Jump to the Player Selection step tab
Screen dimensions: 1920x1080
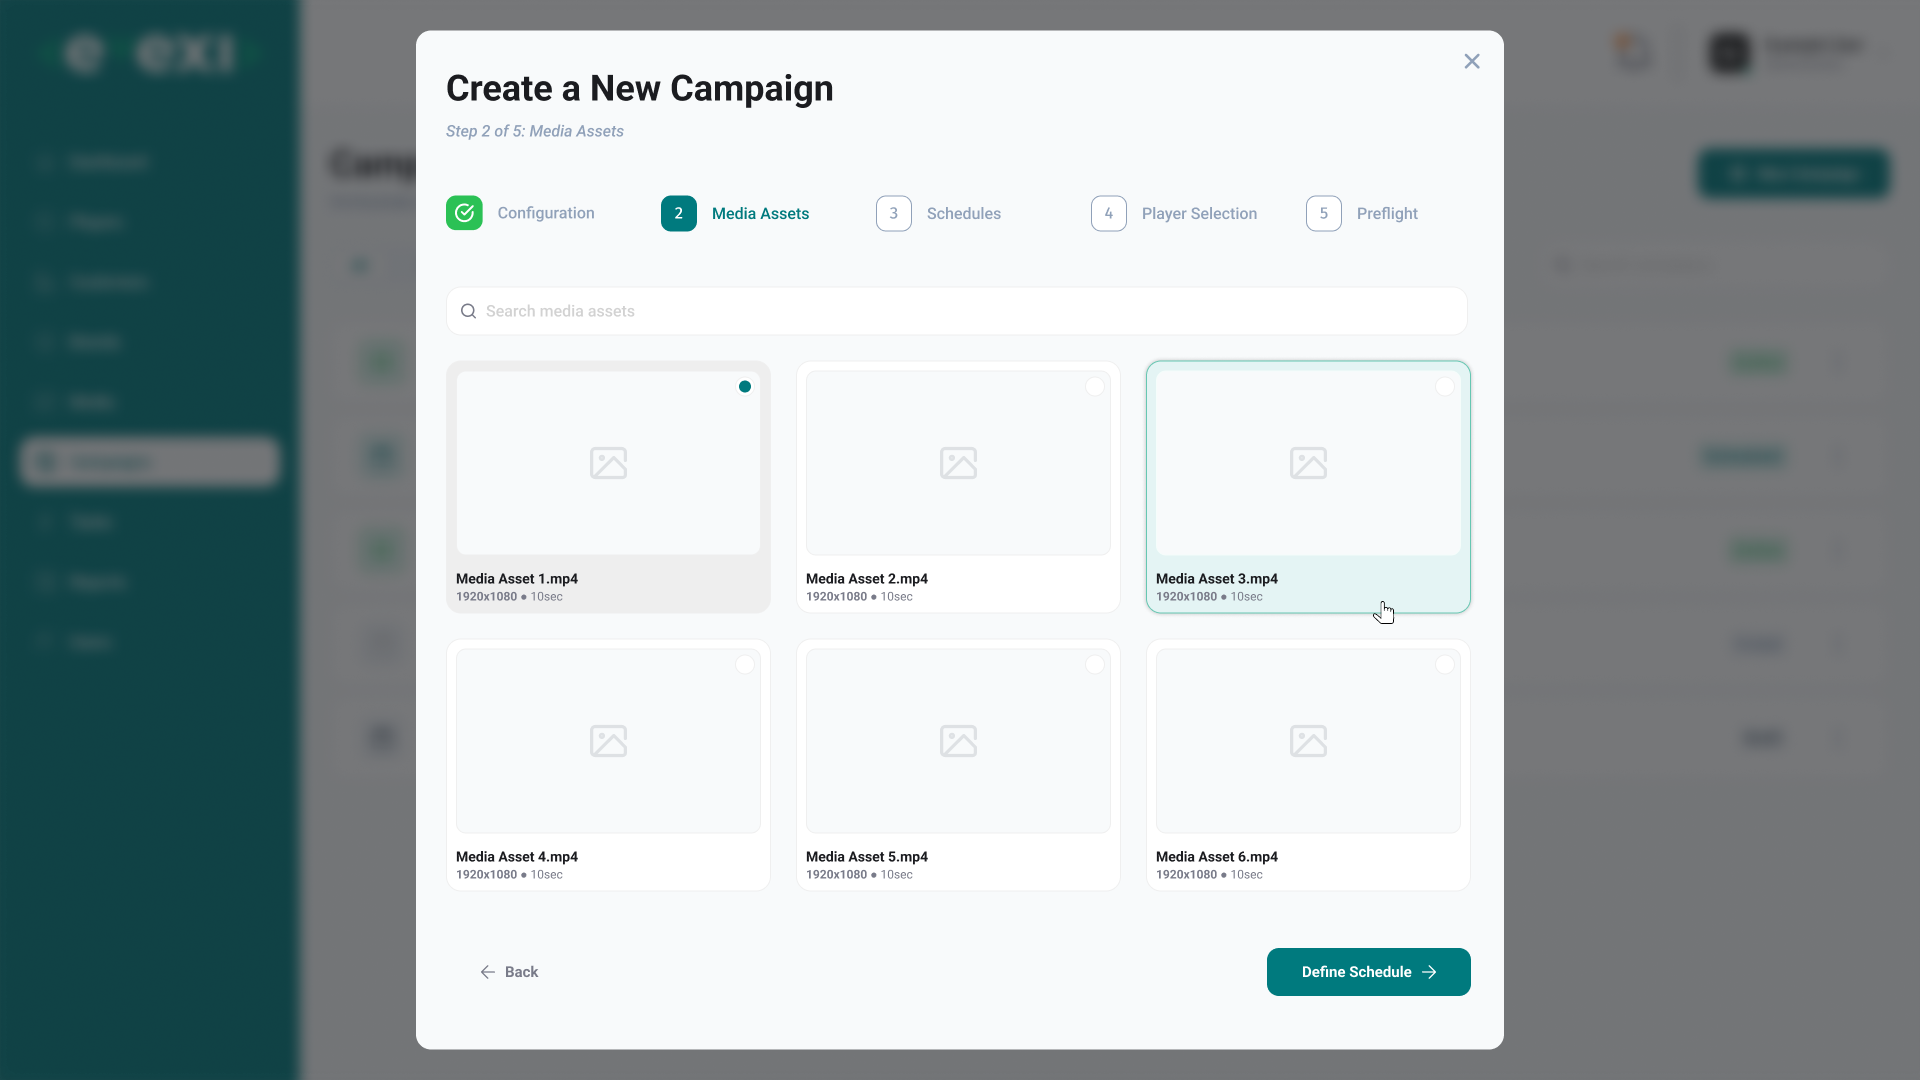coord(1174,213)
